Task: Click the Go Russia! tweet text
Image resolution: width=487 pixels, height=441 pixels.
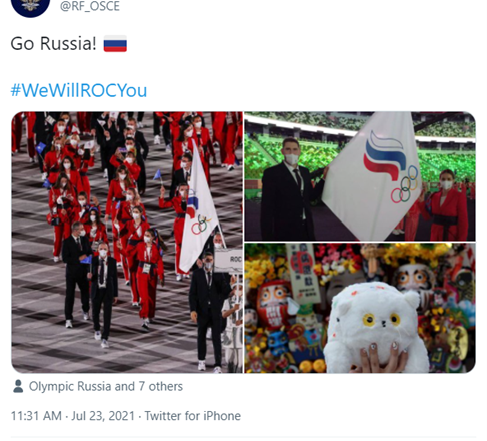Action: coord(53,44)
